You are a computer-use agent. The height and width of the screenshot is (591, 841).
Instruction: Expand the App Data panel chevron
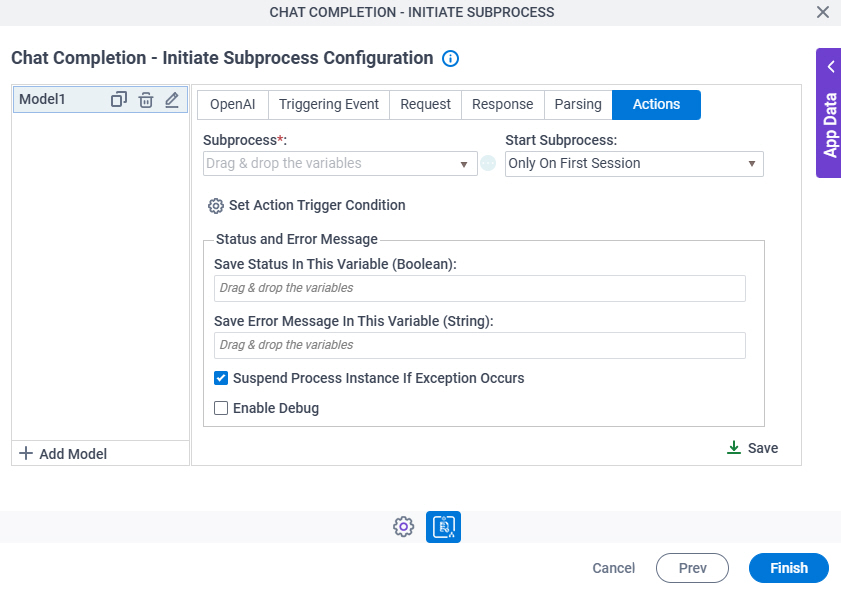(x=831, y=67)
